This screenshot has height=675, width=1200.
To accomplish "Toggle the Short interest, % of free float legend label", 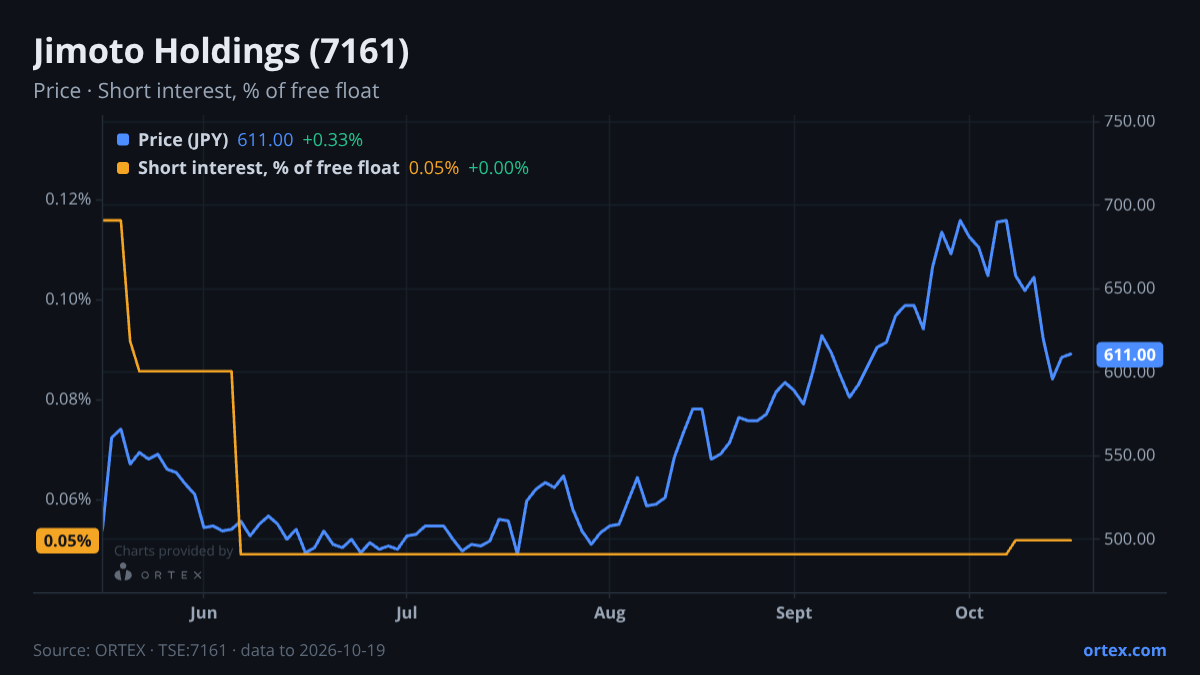I will [x=269, y=168].
